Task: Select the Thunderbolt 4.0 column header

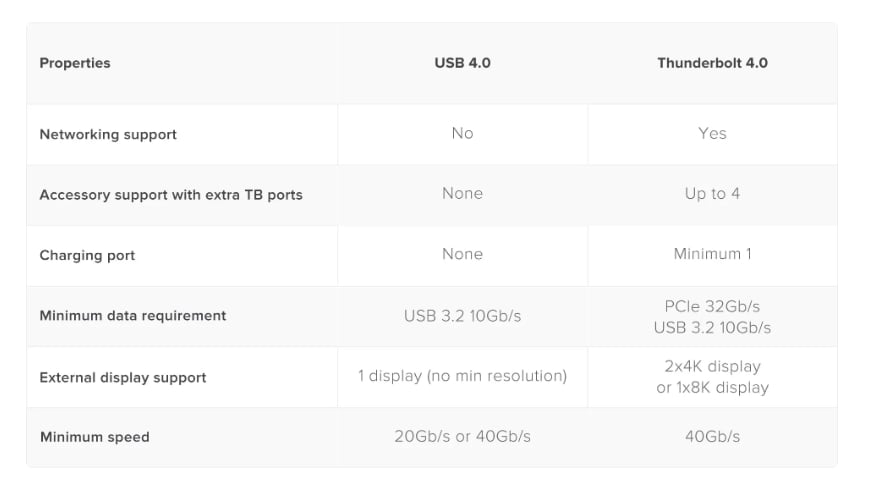Action: pyautogui.click(x=712, y=63)
